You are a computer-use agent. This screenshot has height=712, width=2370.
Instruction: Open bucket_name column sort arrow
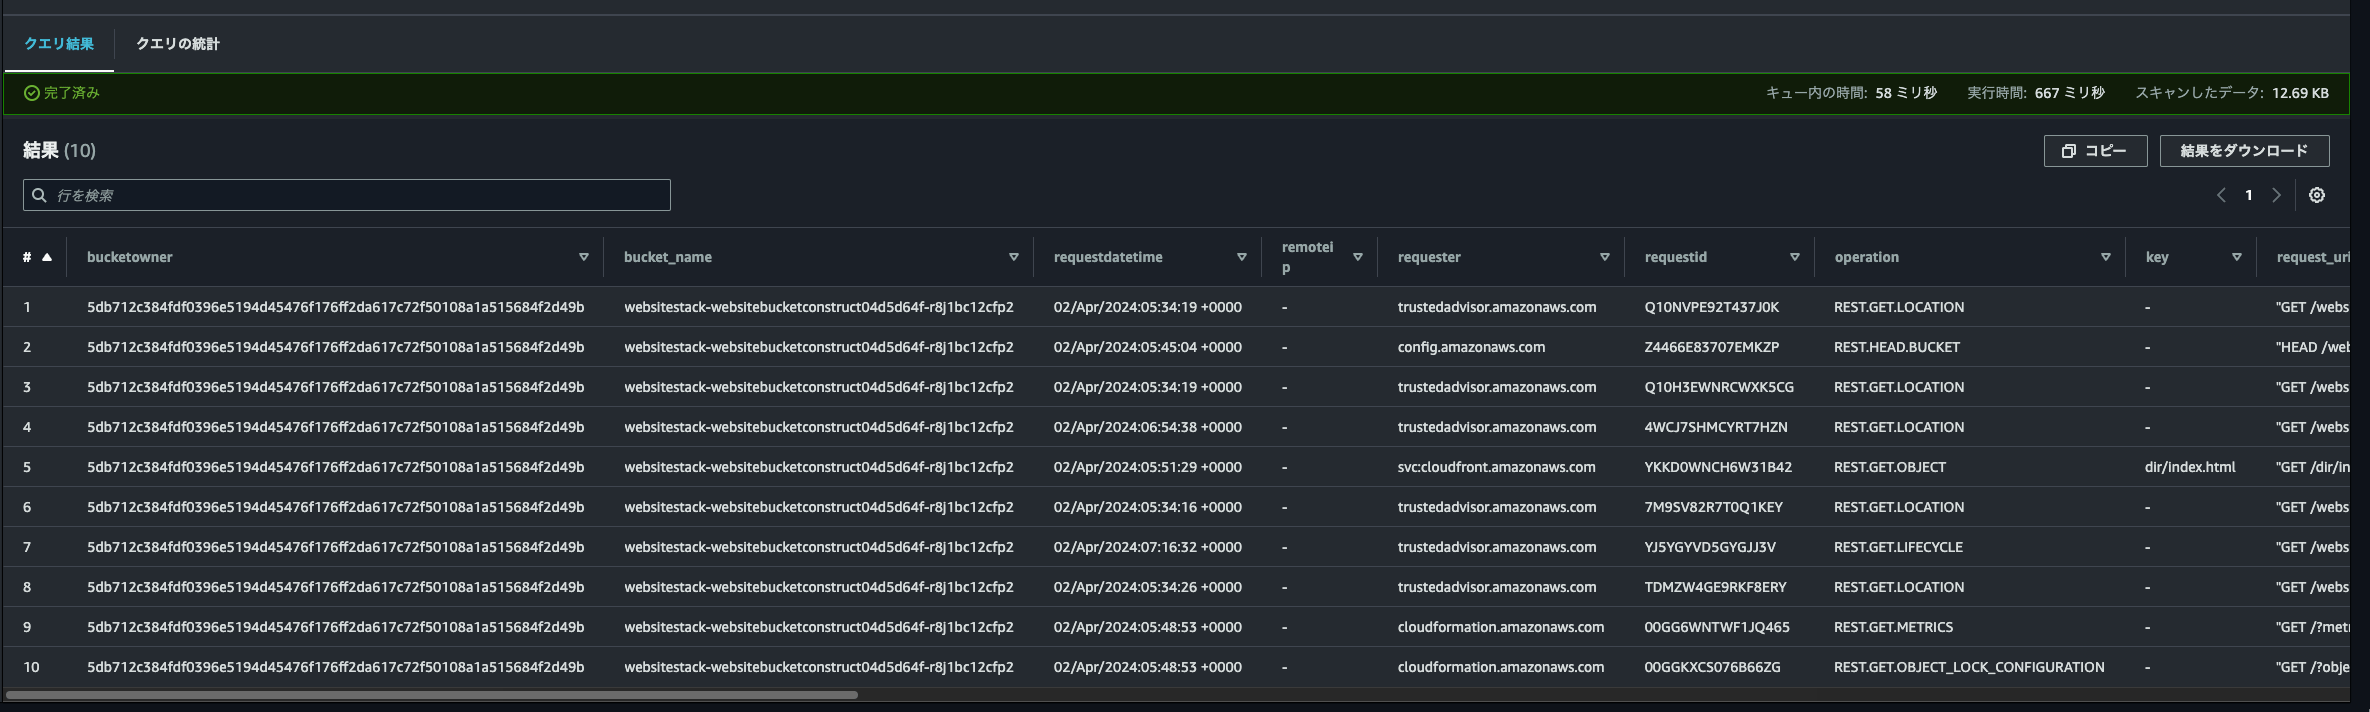(x=1014, y=257)
